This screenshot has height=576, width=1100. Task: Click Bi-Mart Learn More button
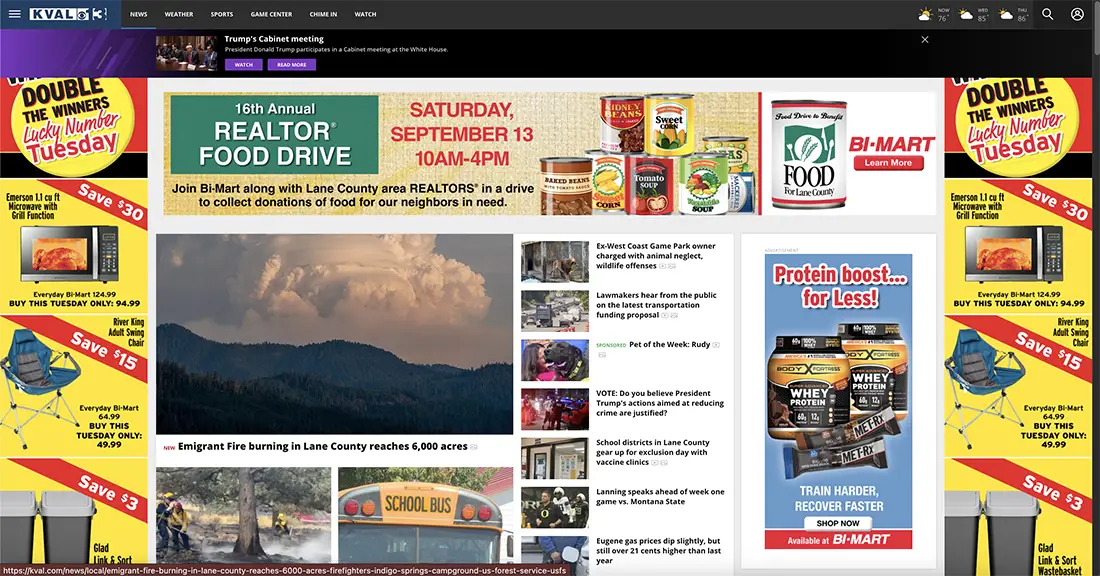[x=888, y=163]
